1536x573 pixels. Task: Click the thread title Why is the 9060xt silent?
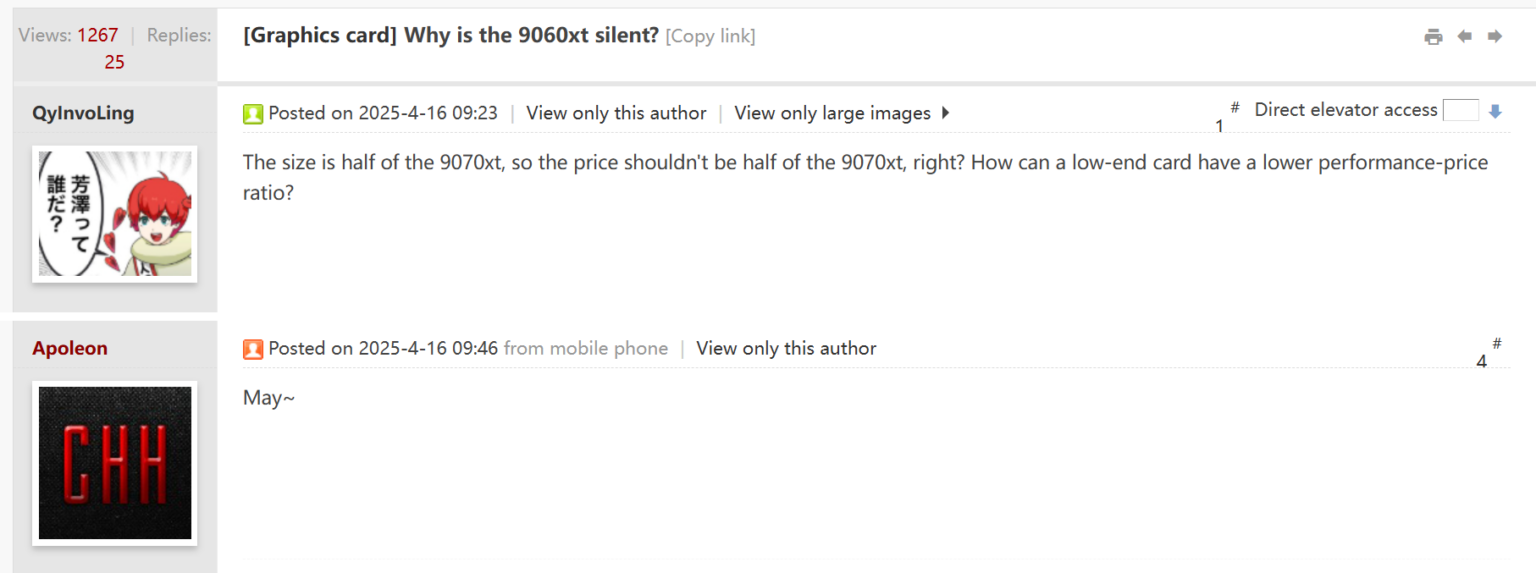coord(531,36)
